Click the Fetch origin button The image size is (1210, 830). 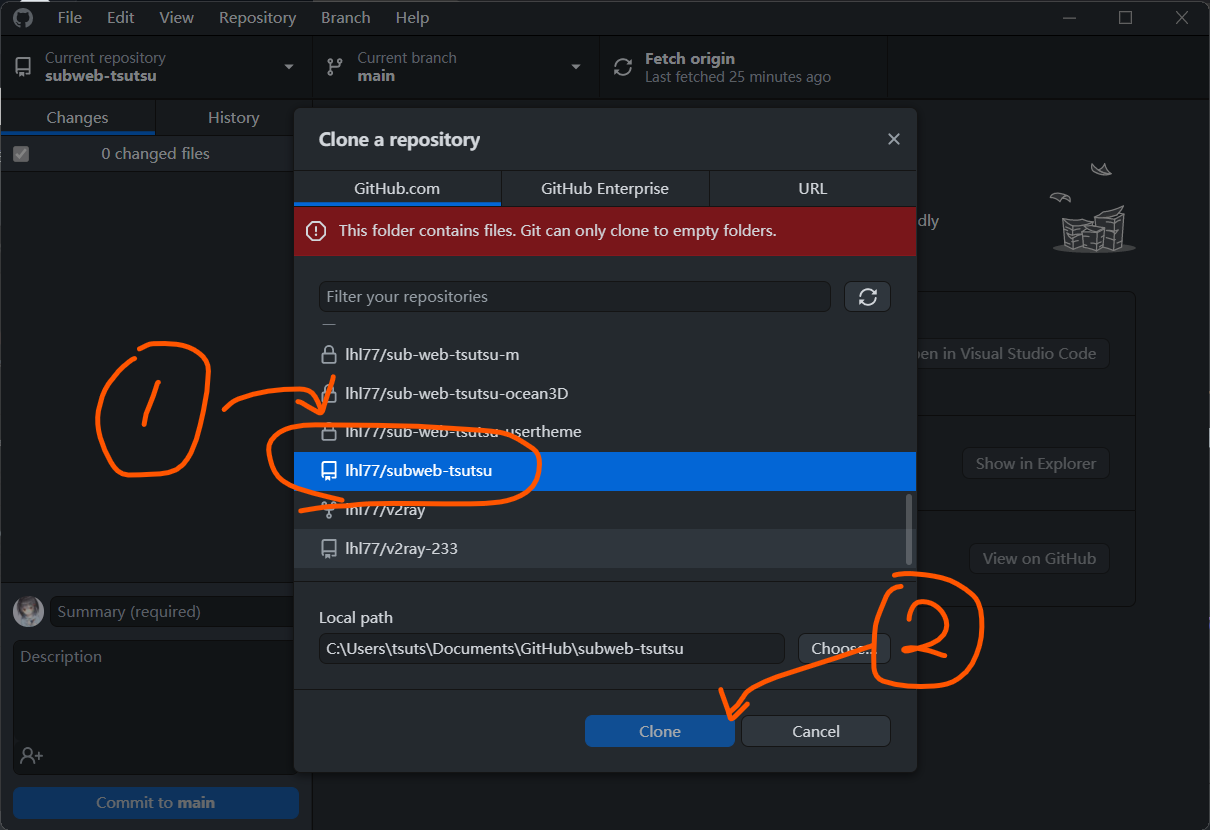point(743,67)
